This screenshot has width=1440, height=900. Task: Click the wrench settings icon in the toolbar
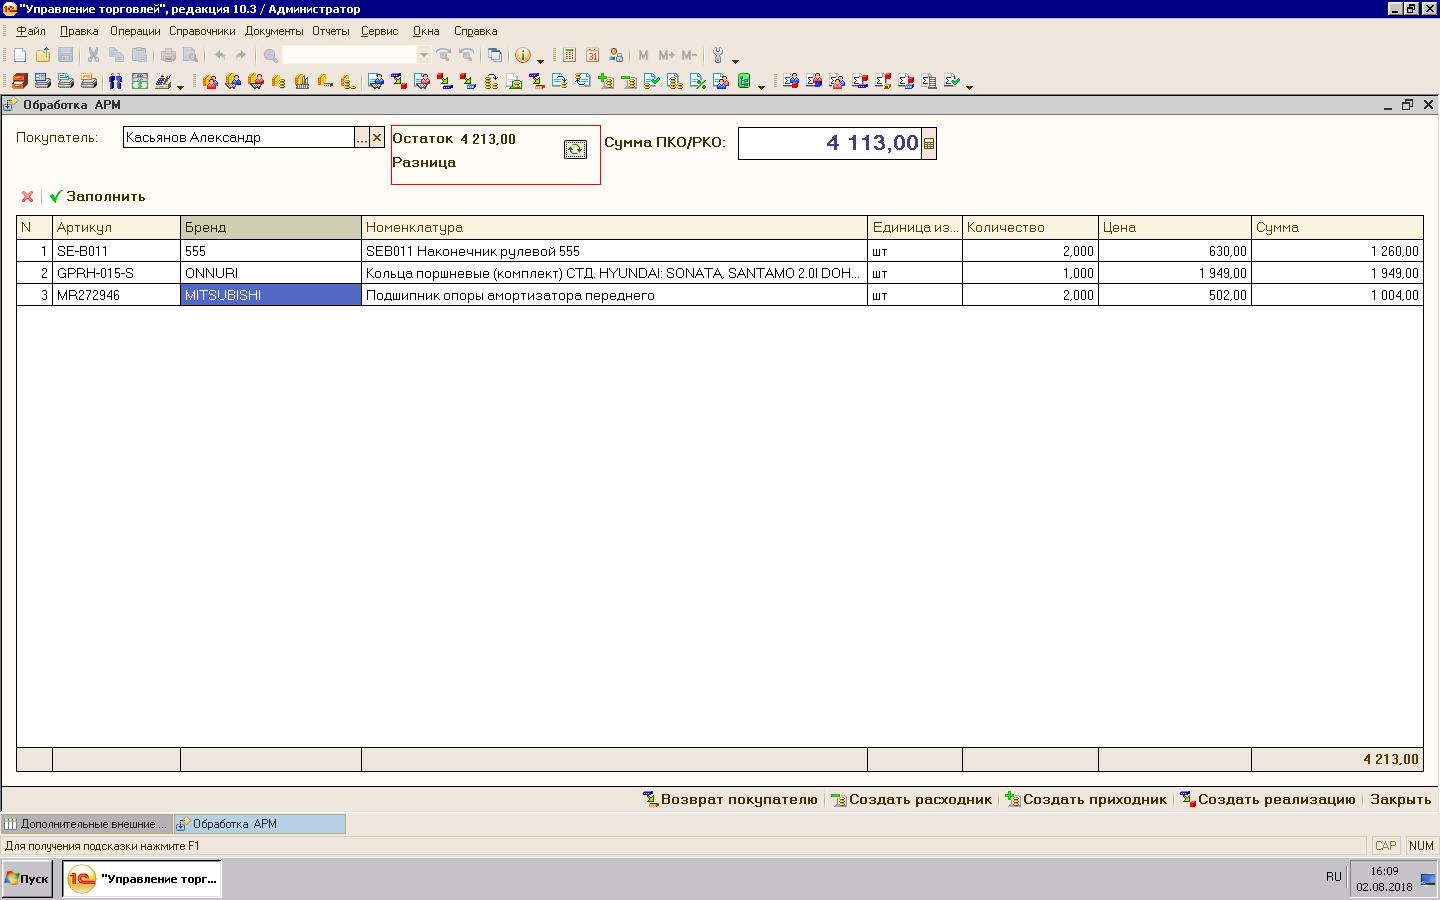[x=718, y=56]
